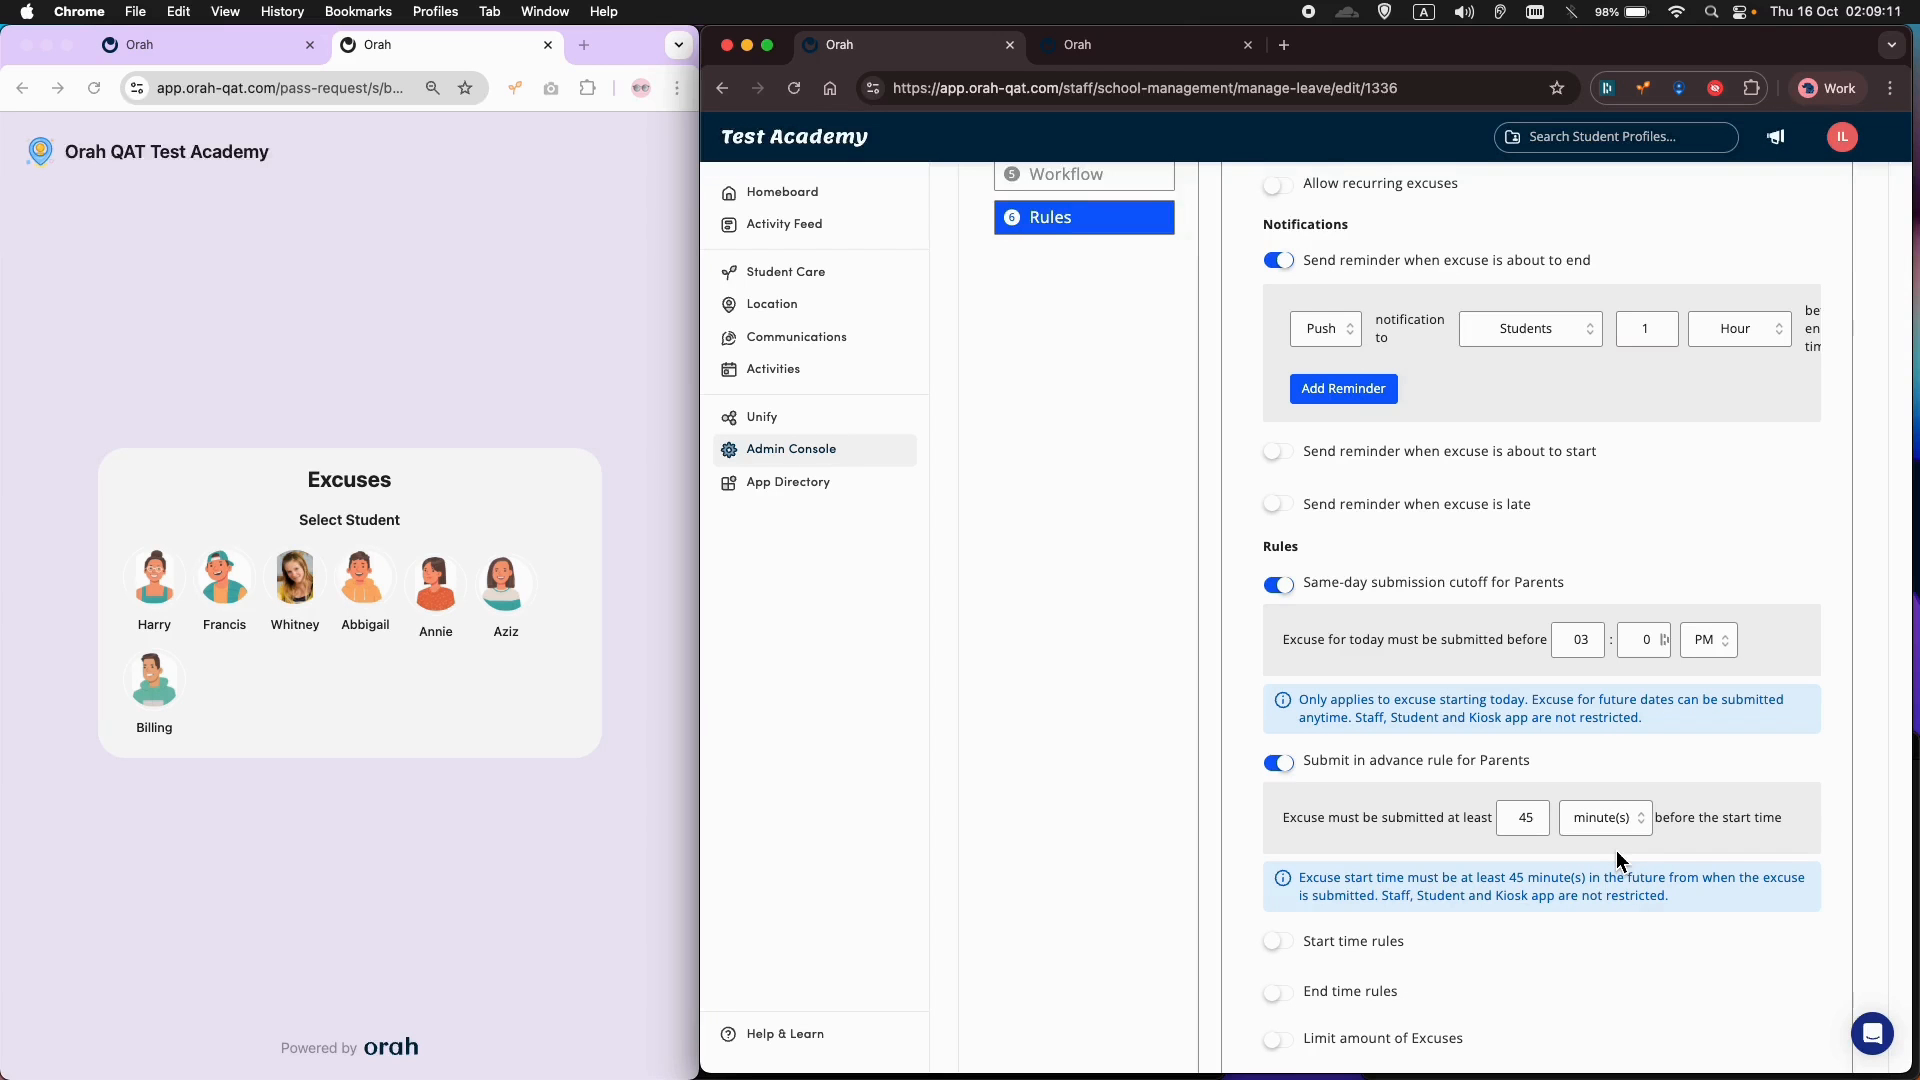The image size is (1920, 1080).
Task: Enable Send reminder when excuse is late
Action: 1277,504
